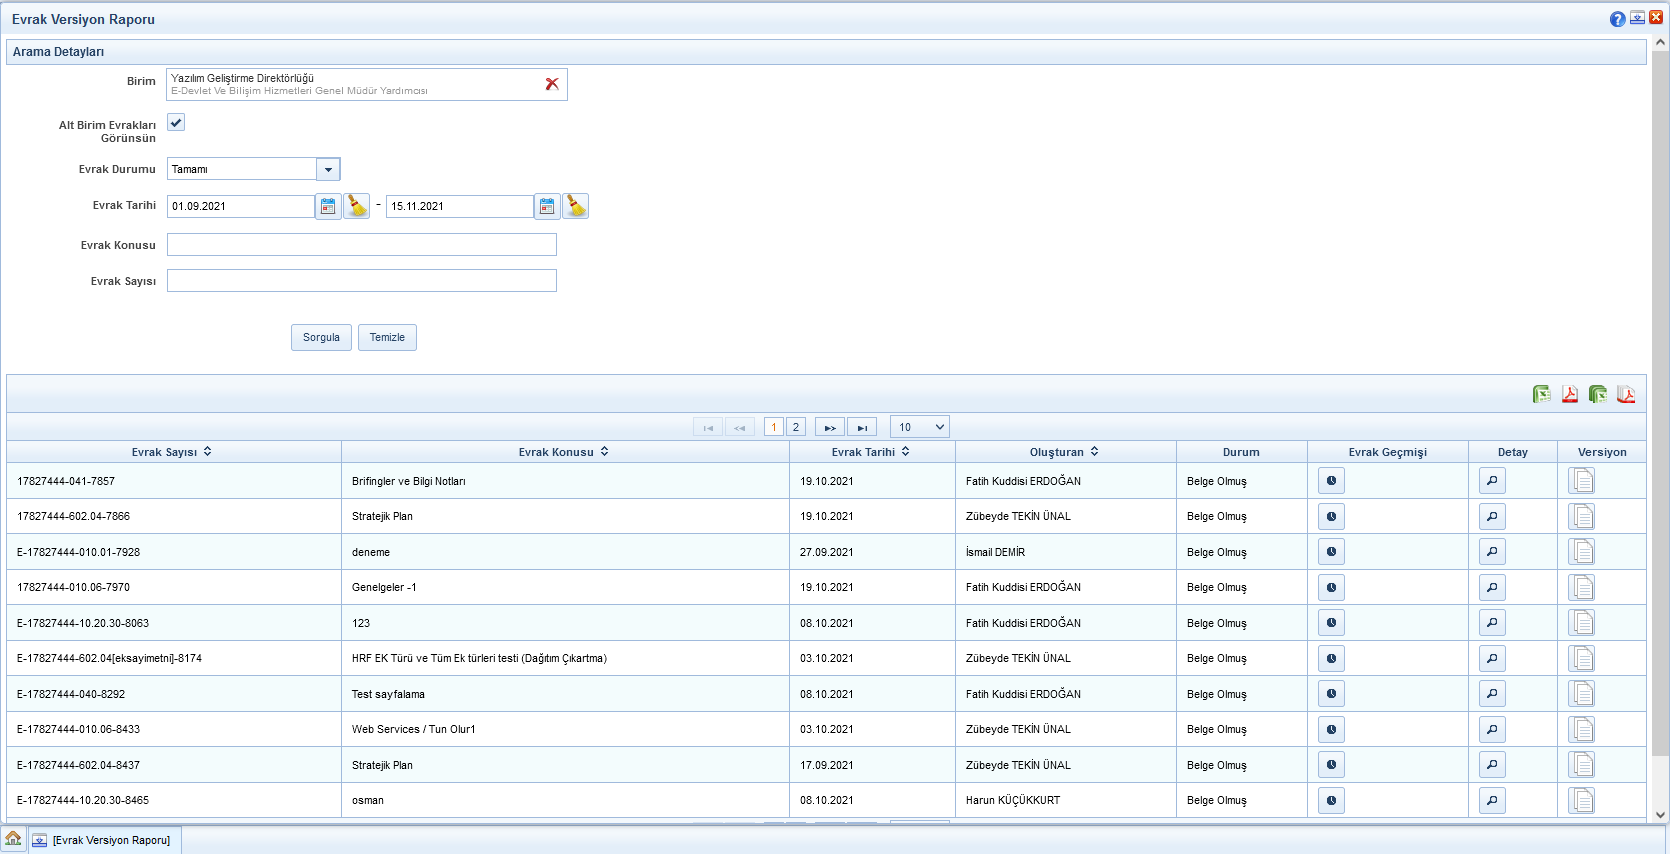Click the vertical scrollbar down arrow
This screenshot has height=854, width=1670.
pos(1660,815)
